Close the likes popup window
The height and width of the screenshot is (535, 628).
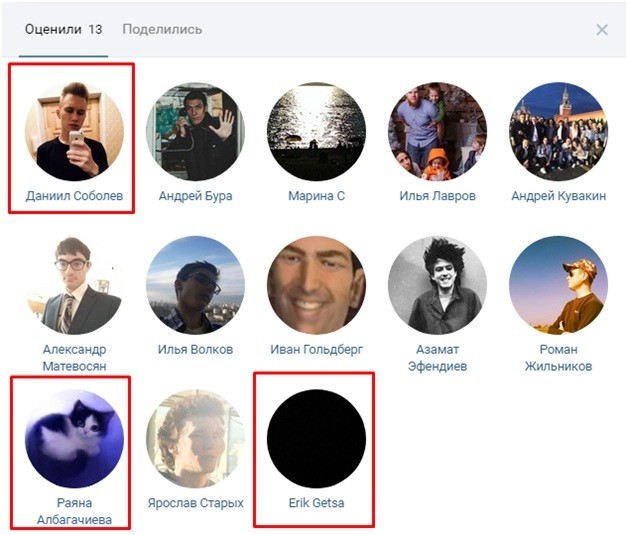602,30
